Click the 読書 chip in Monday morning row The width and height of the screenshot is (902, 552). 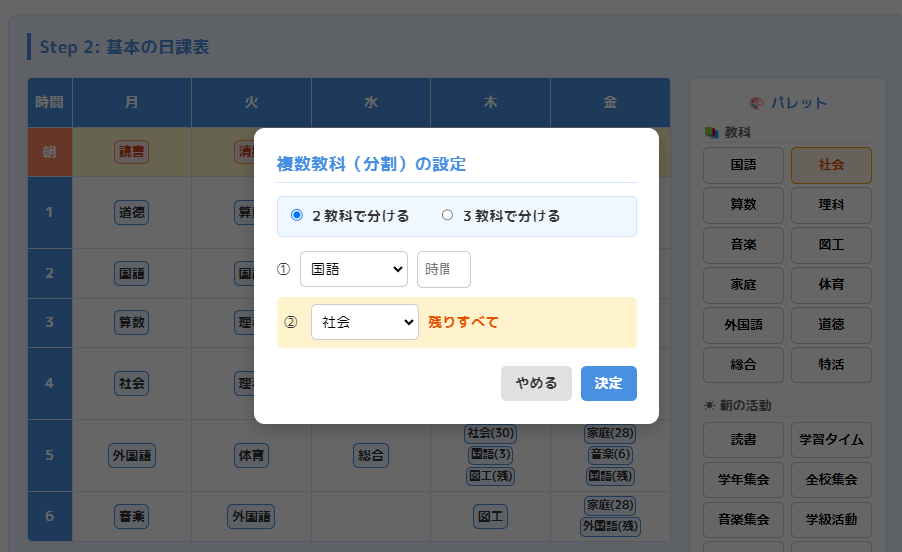131,152
